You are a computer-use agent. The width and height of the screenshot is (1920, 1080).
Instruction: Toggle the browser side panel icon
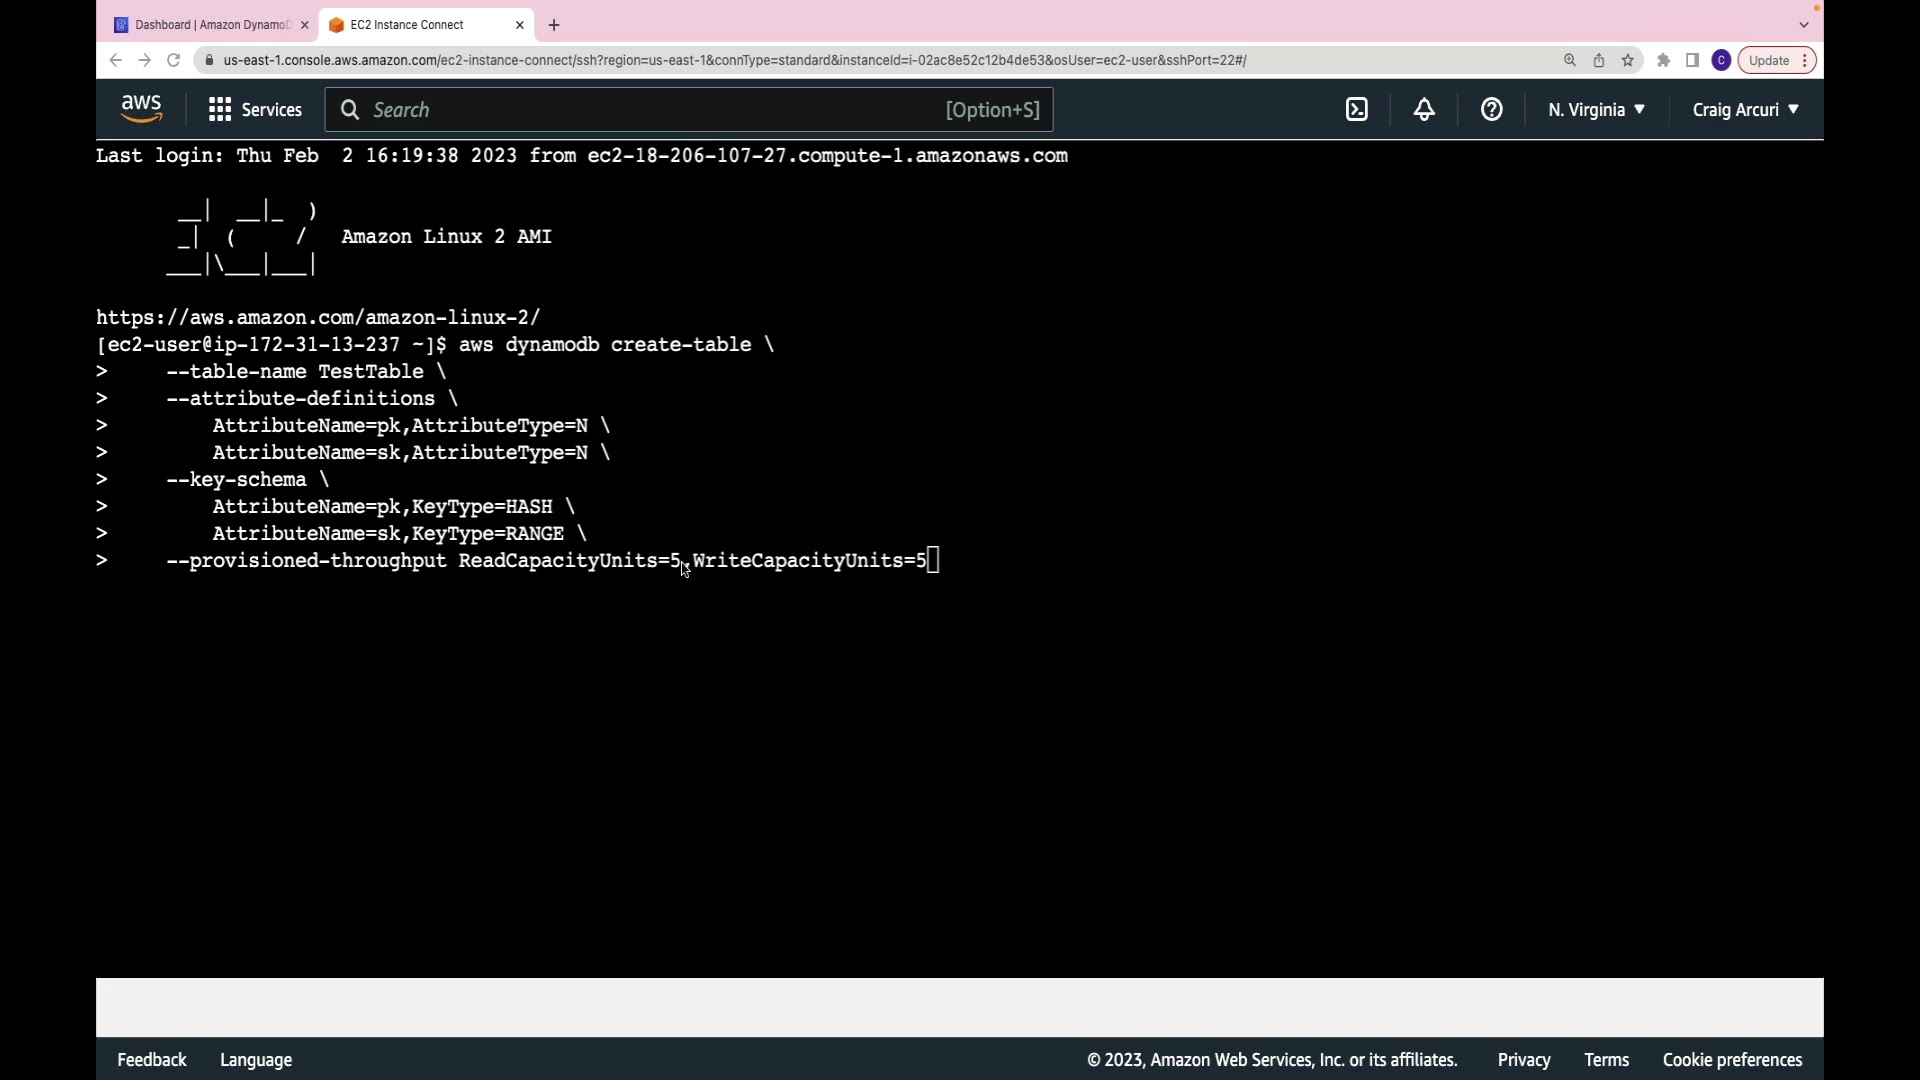(1692, 60)
